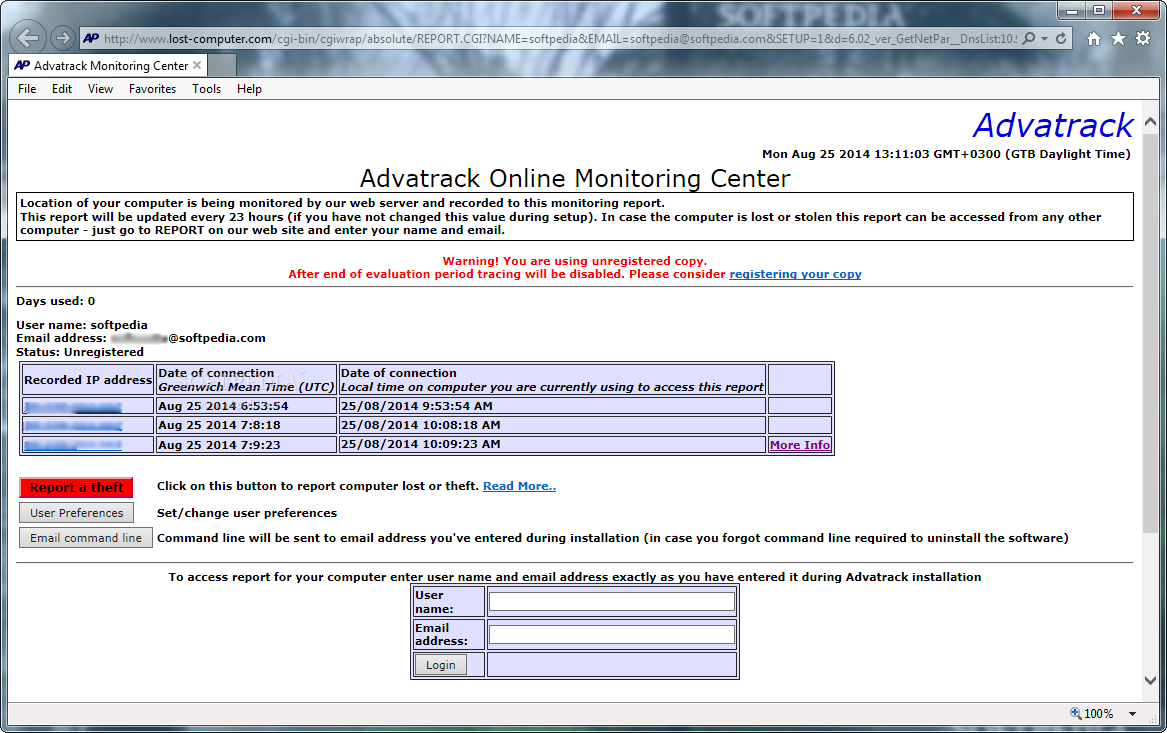Focus the User name input field
The height and width of the screenshot is (733, 1167).
[x=612, y=601]
